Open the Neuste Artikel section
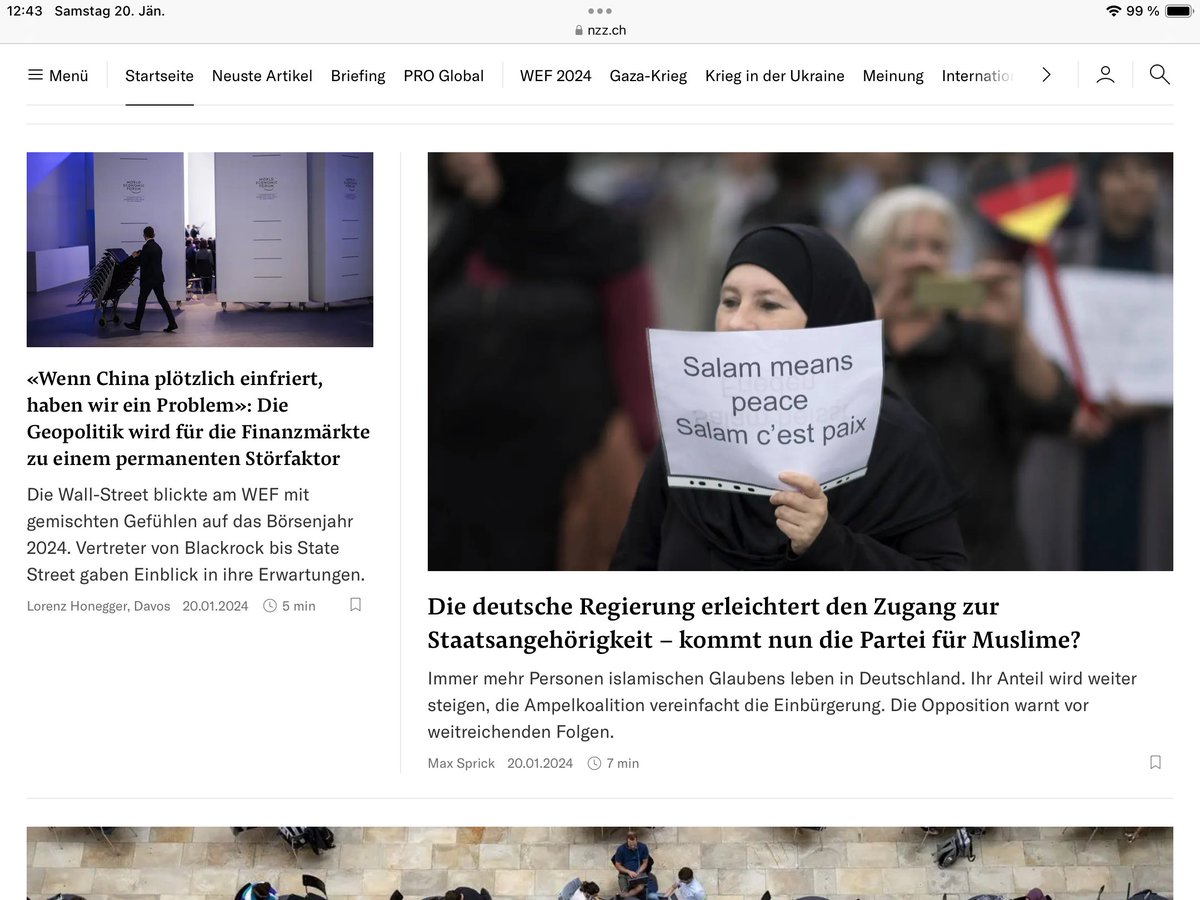 coord(261,75)
